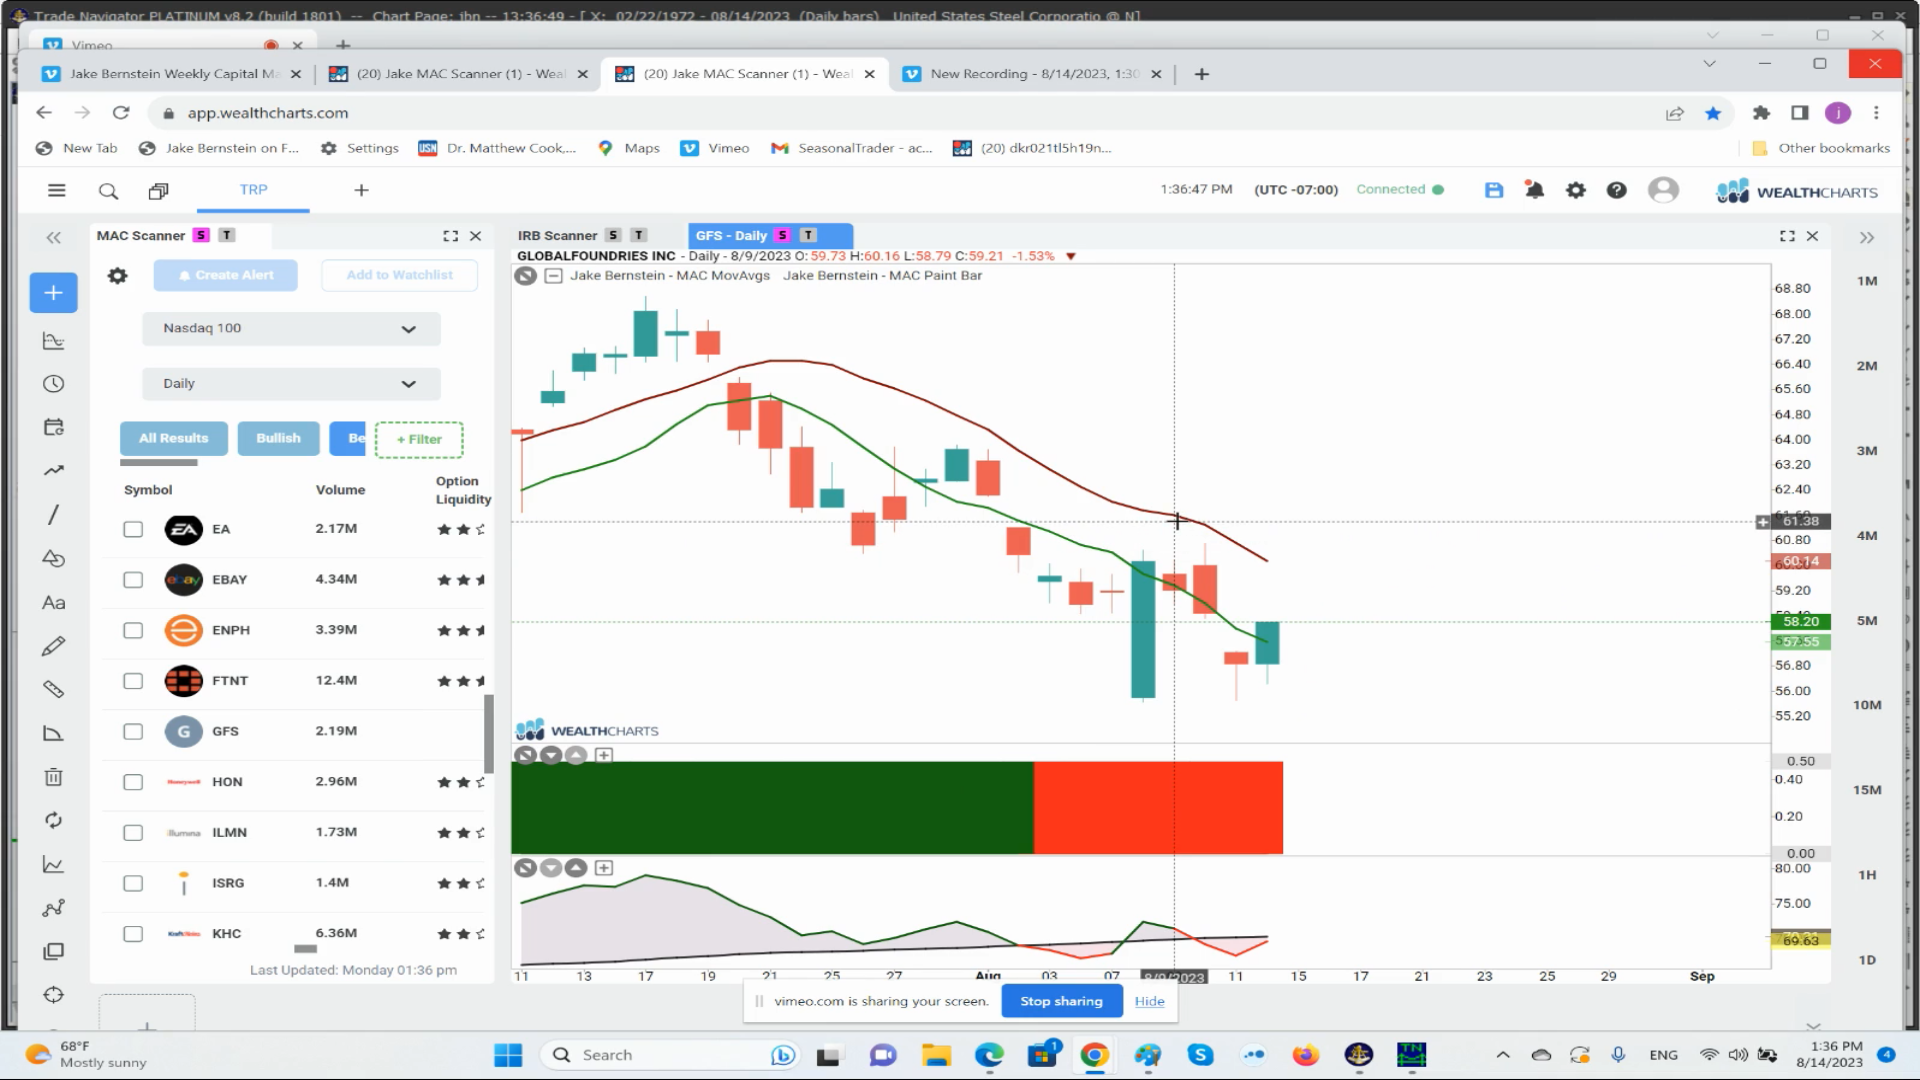
Task: Open the MAC Scanner settings gear
Action: click(118, 275)
